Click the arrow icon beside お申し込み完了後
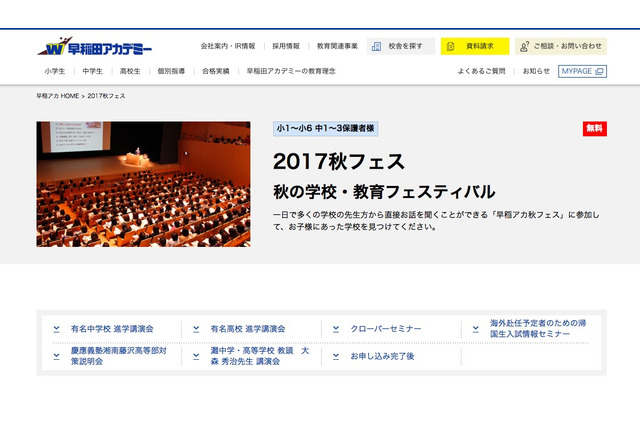 click(336, 356)
